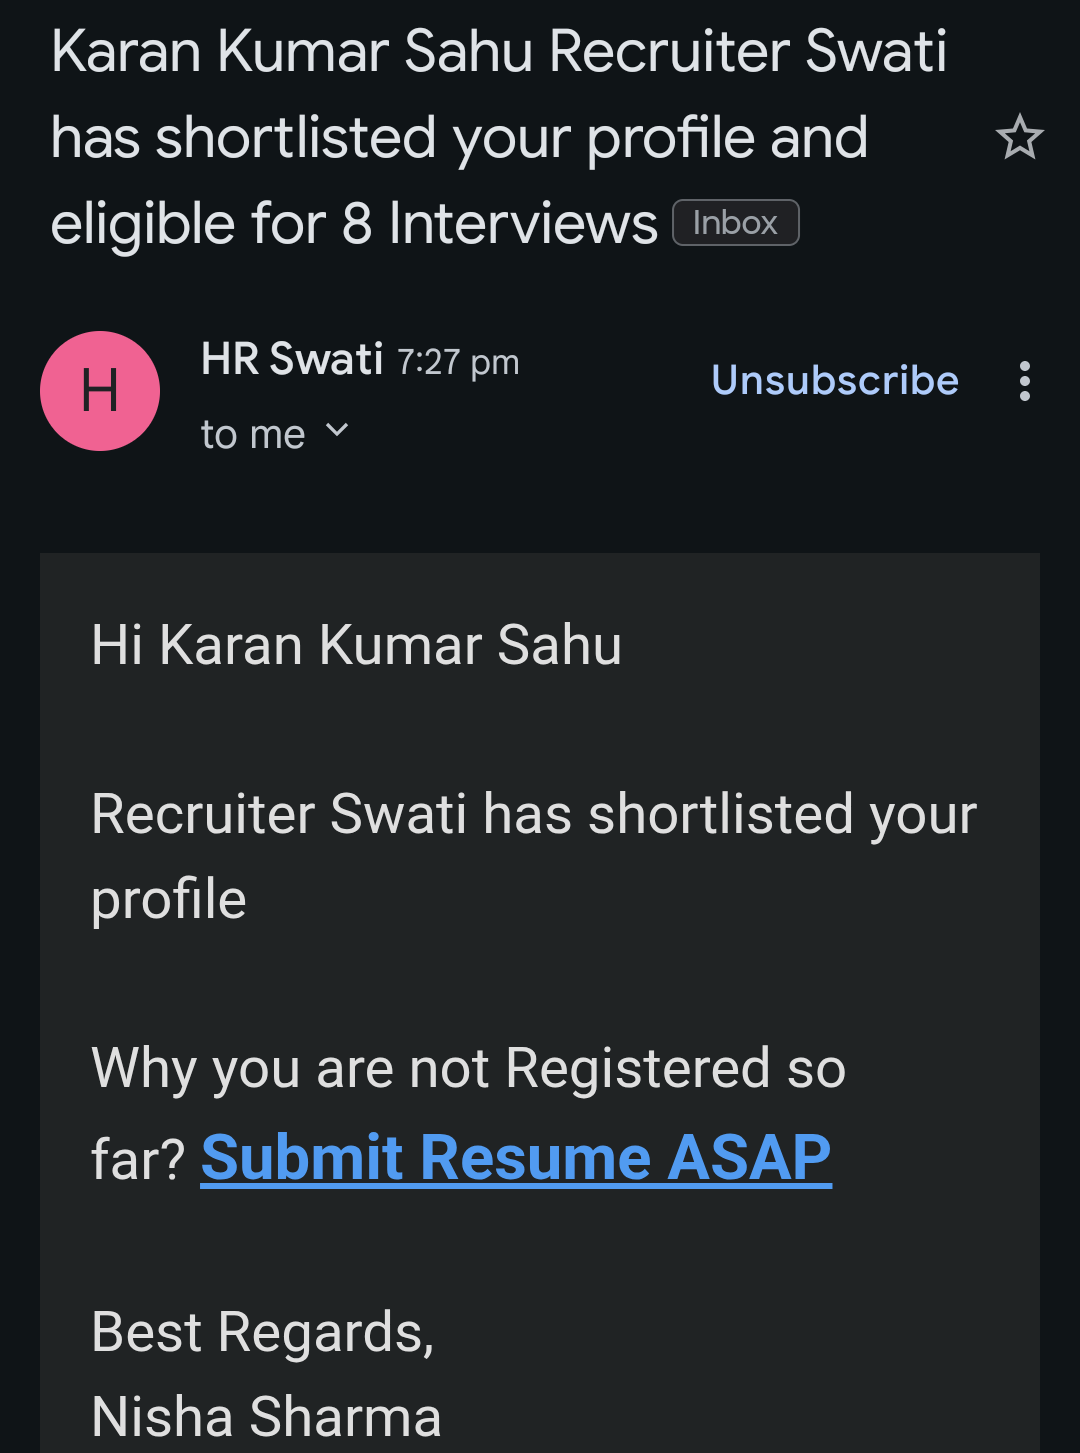Tap the word "far?" before the link
1080x1453 pixels.
click(x=138, y=1160)
